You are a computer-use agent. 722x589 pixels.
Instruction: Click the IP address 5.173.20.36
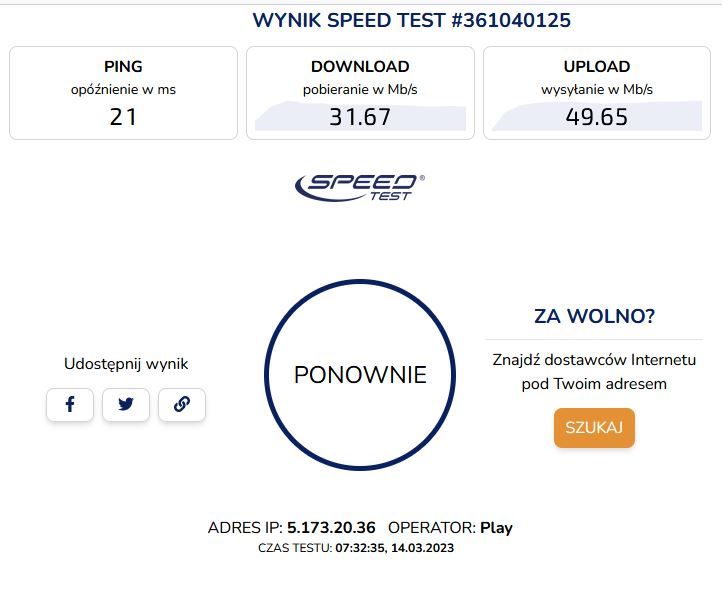tap(331, 527)
